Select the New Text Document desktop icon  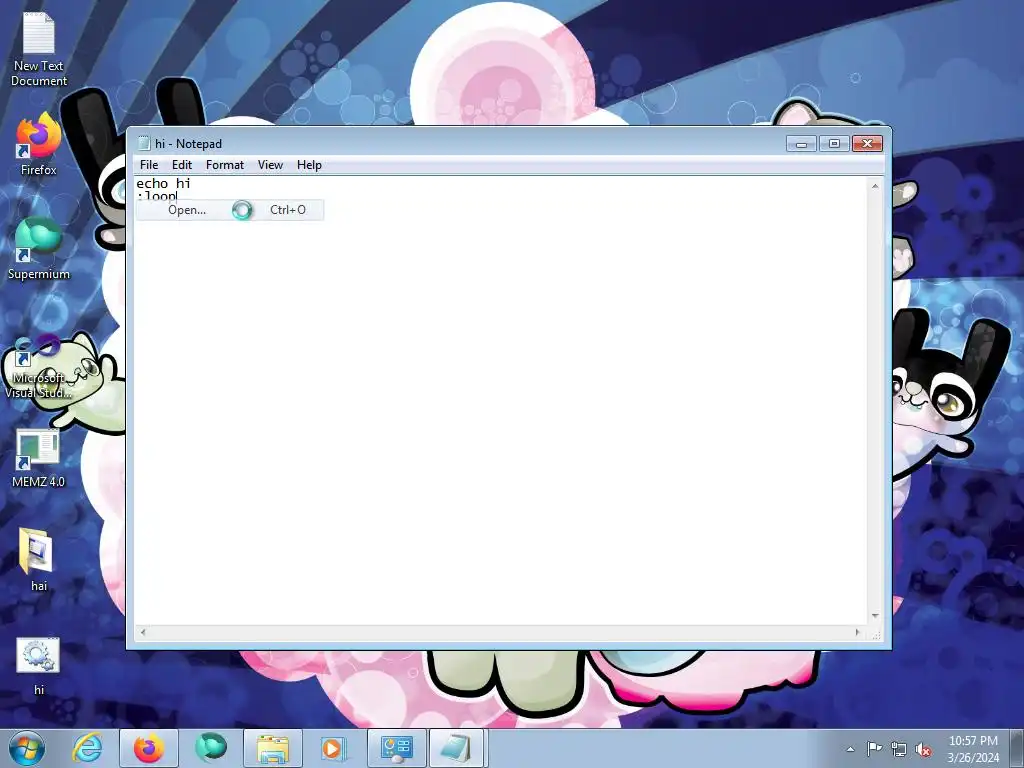click(x=39, y=50)
